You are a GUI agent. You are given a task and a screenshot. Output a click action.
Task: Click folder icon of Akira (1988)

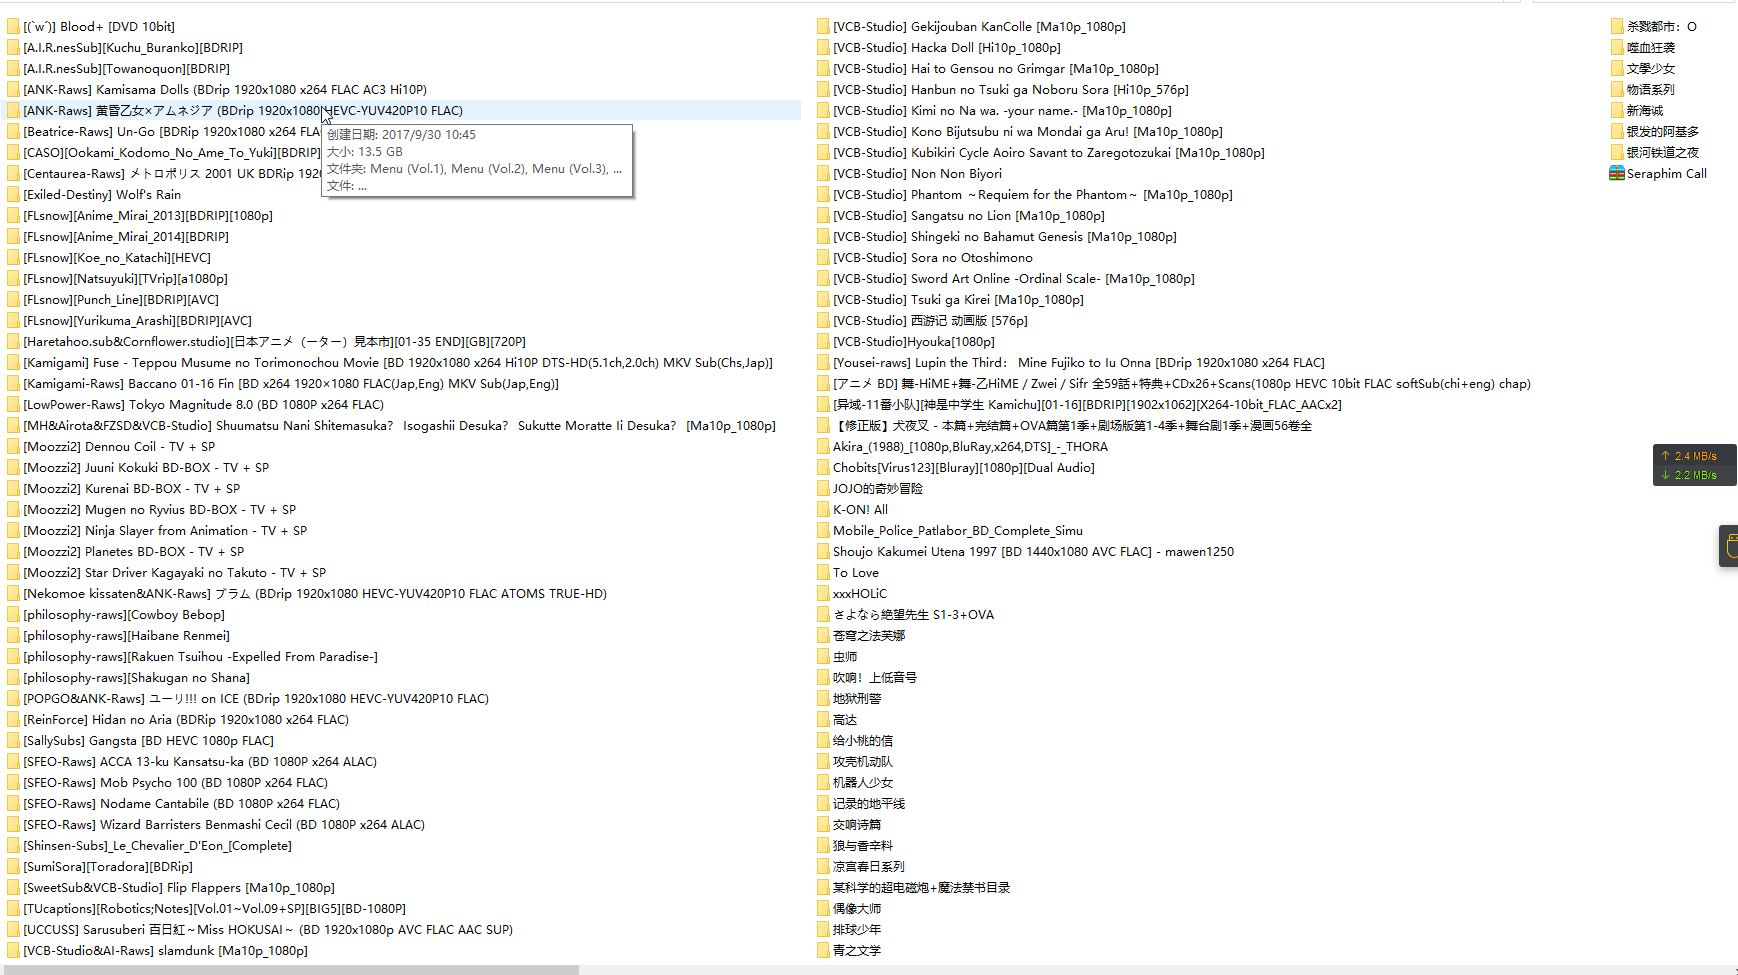coord(823,447)
